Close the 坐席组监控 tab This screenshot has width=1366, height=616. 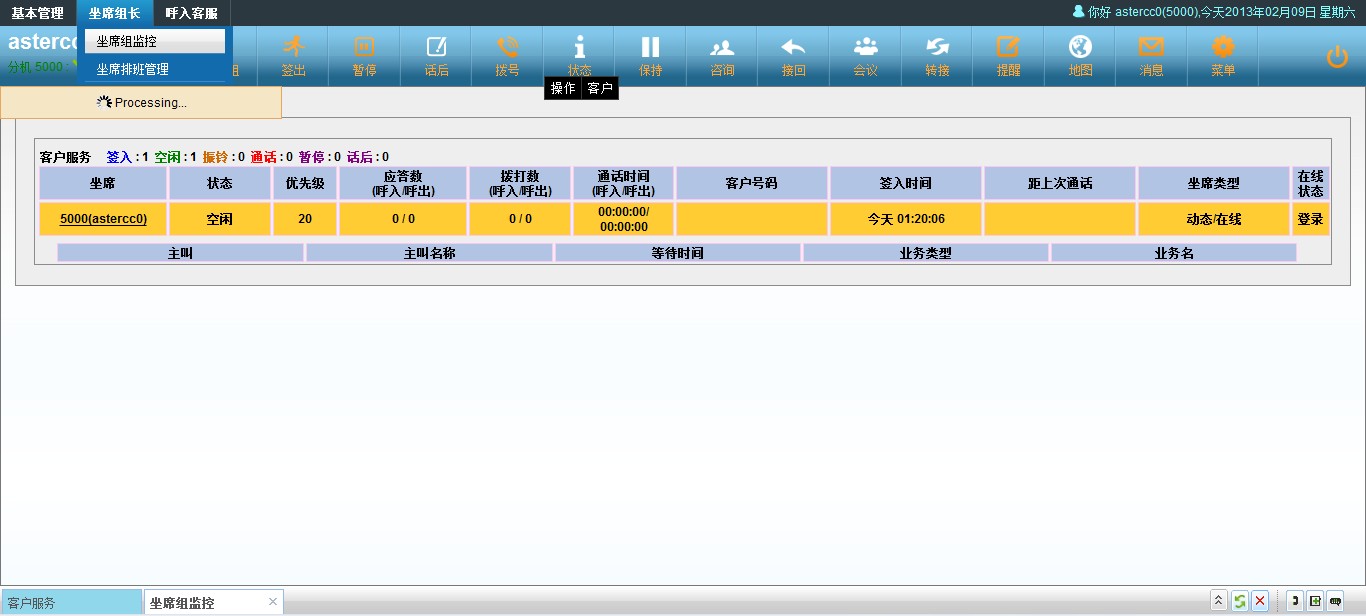coord(272,601)
